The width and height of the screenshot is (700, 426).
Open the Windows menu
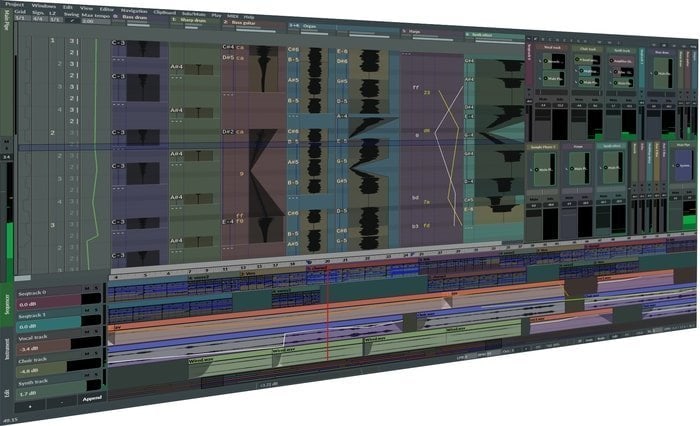click(44, 6)
